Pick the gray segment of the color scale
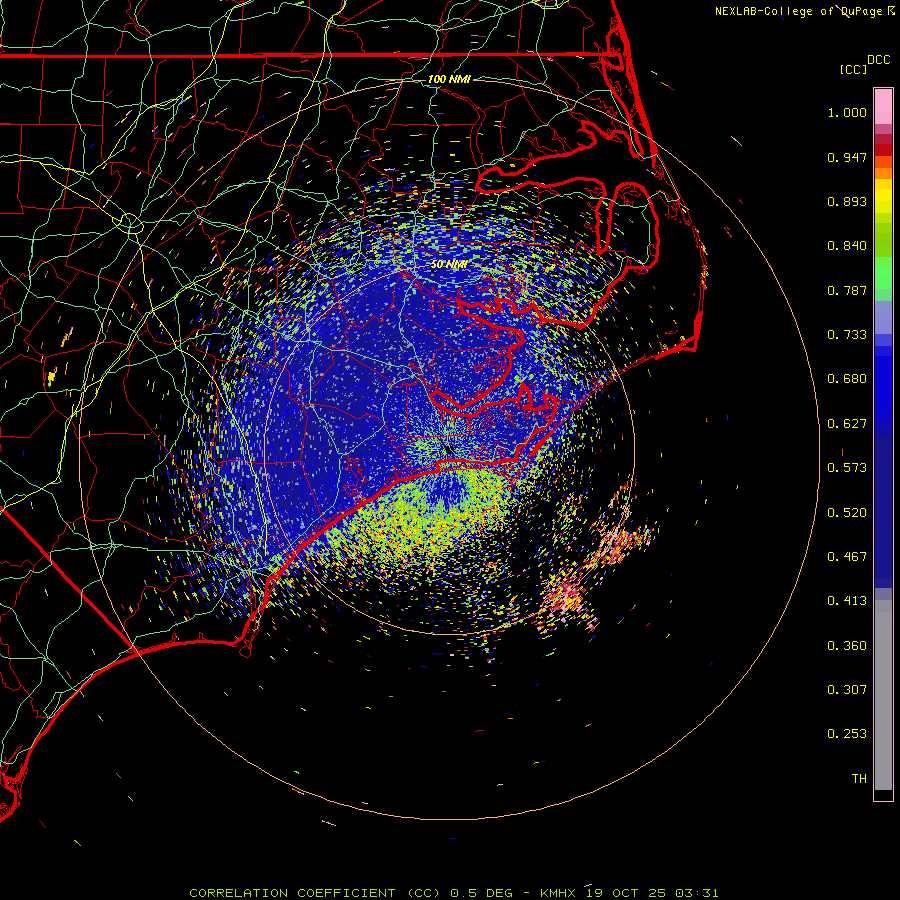Viewport: 900px width, 900px height. pyautogui.click(x=883, y=695)
